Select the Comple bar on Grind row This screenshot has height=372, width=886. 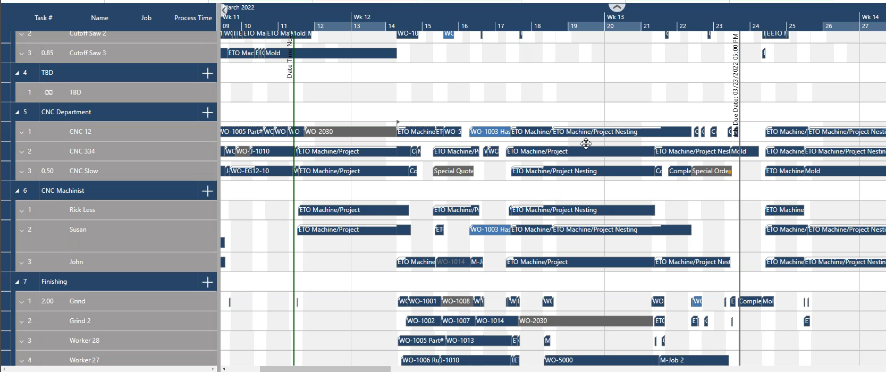point(750,301)
